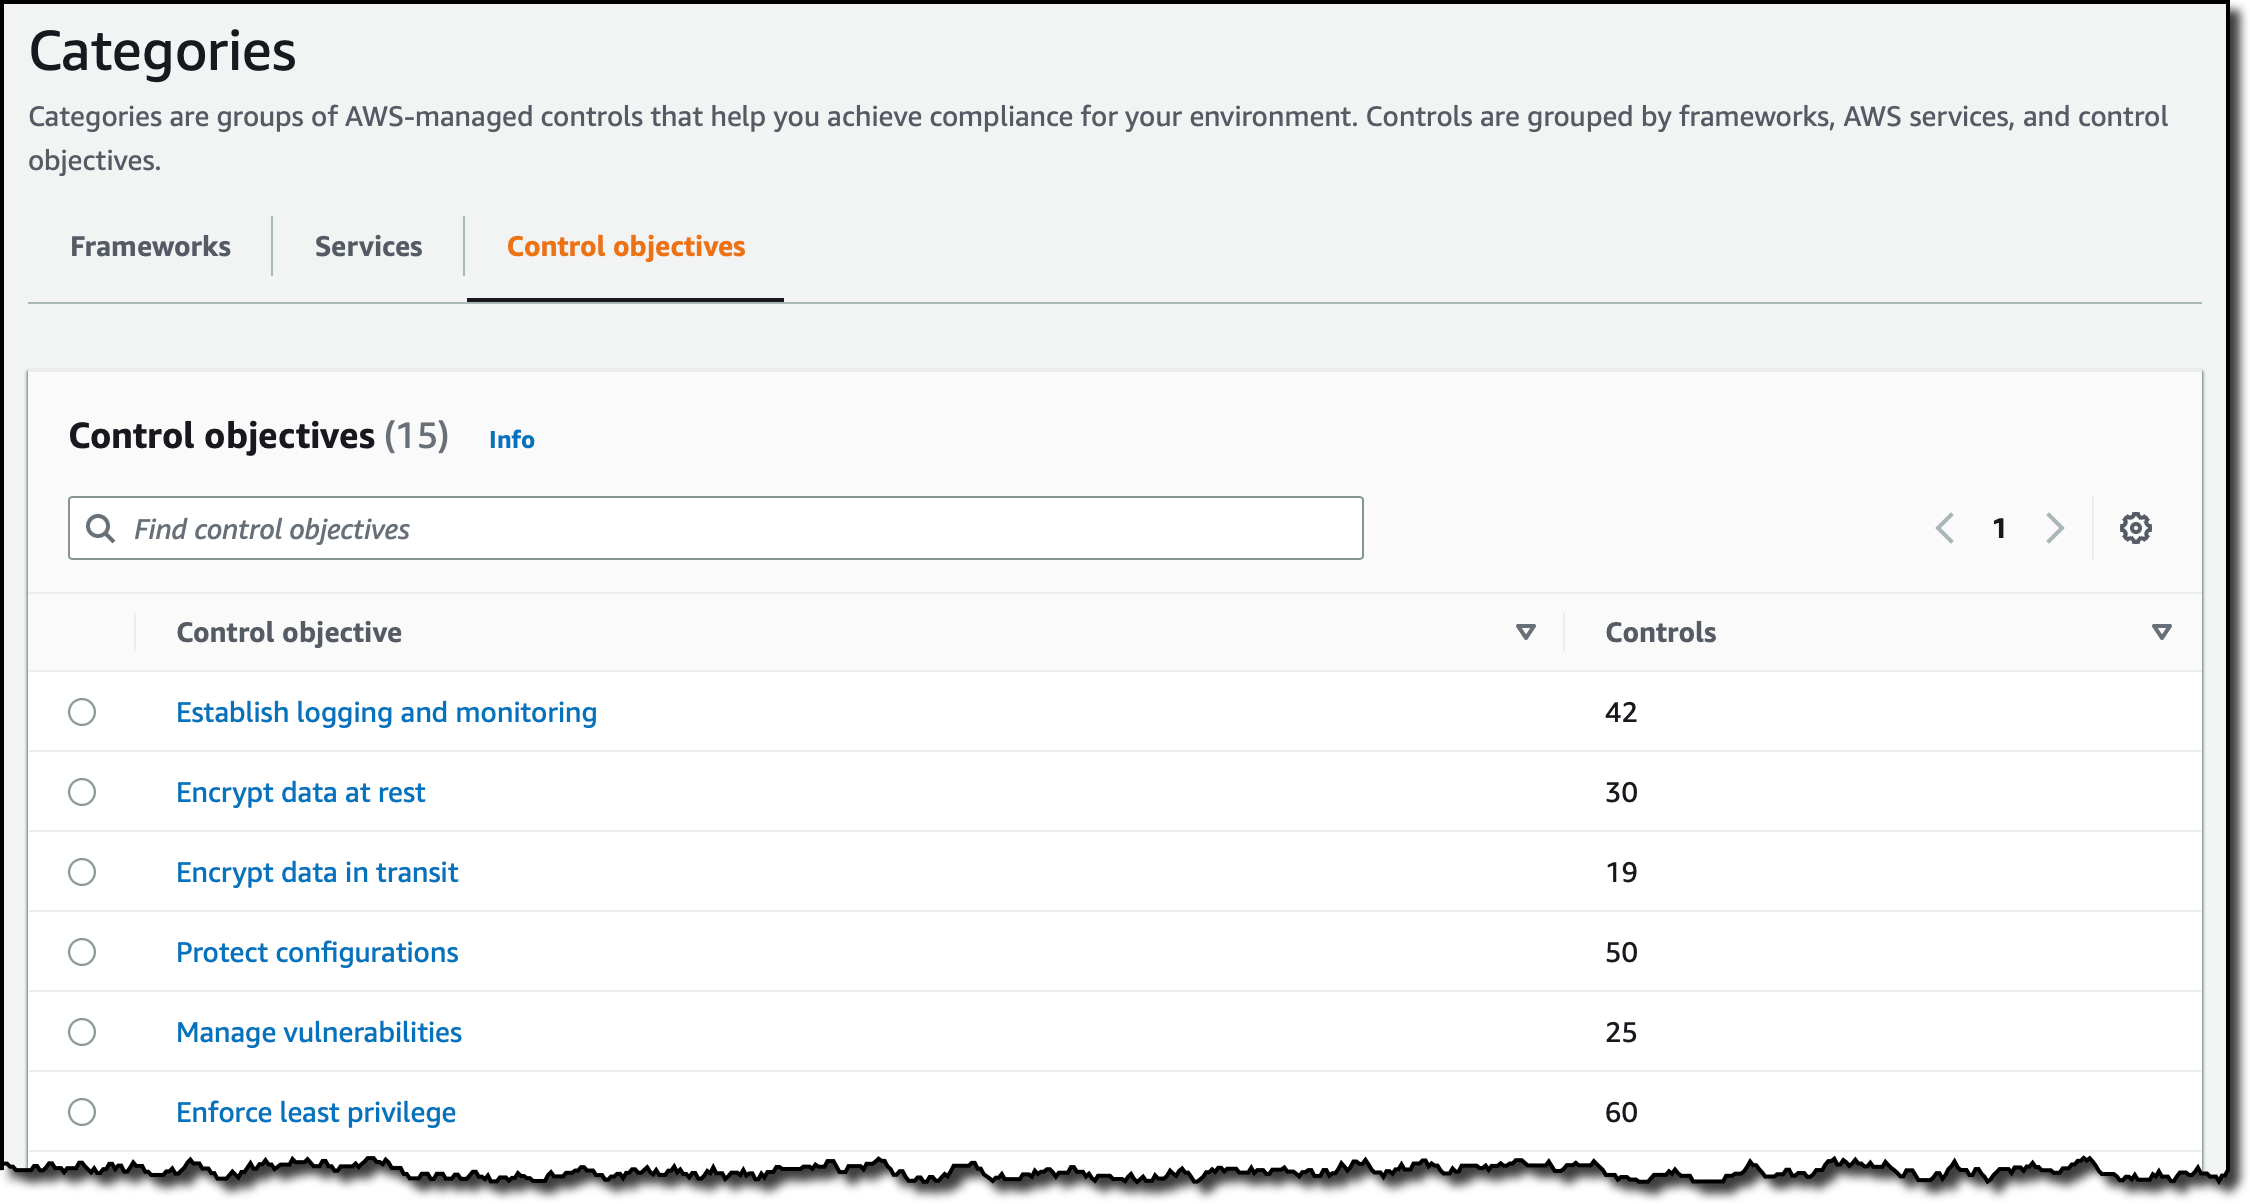Click the Find control objectives search field
The image size is (2250, 1204).
(740, 528)
